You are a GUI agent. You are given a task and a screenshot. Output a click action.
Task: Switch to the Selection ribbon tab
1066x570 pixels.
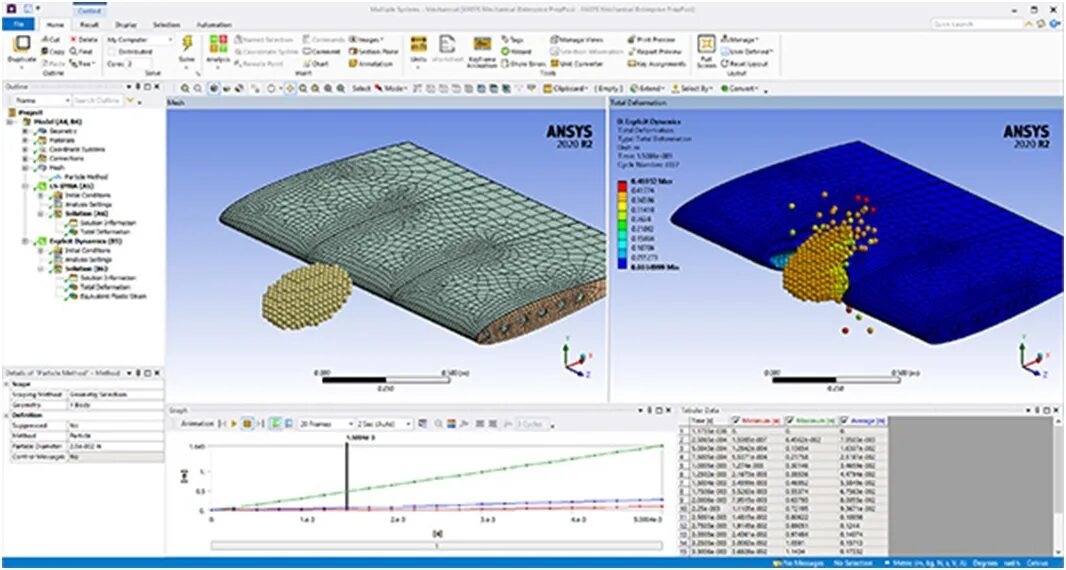pos(166,24)
